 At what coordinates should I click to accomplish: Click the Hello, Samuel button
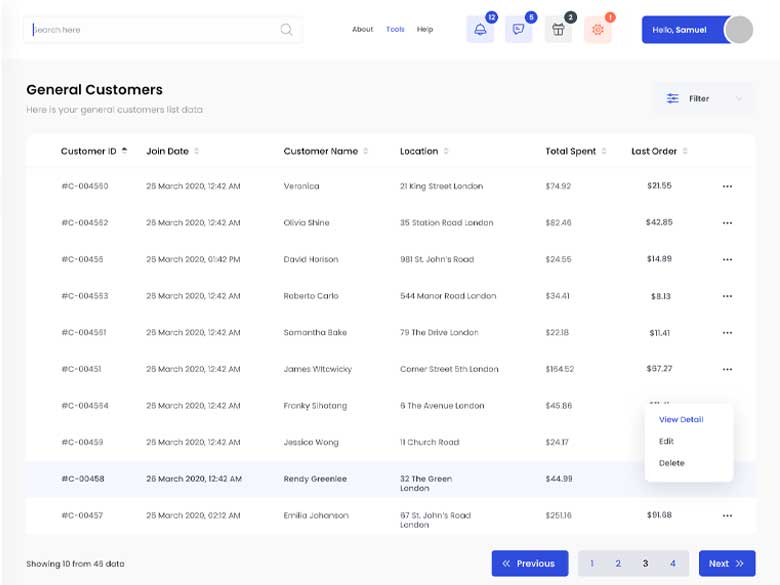(x=686, y=30)
